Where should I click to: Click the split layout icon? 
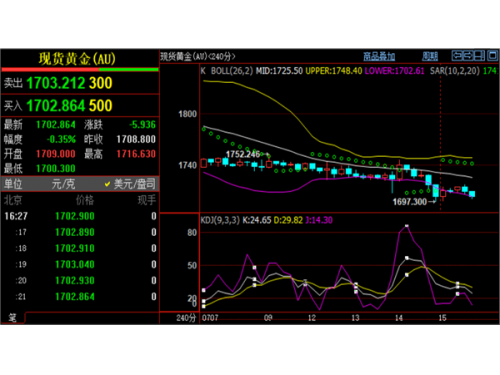click(x=479, y=56)
